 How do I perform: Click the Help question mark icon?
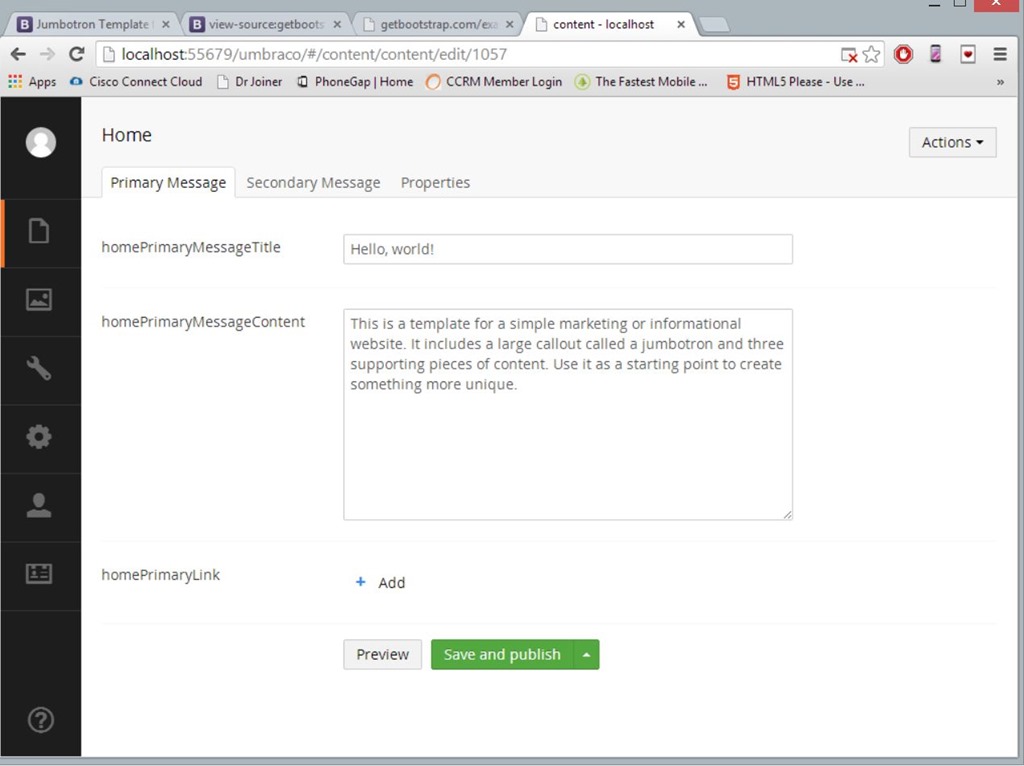click(40, 720)
